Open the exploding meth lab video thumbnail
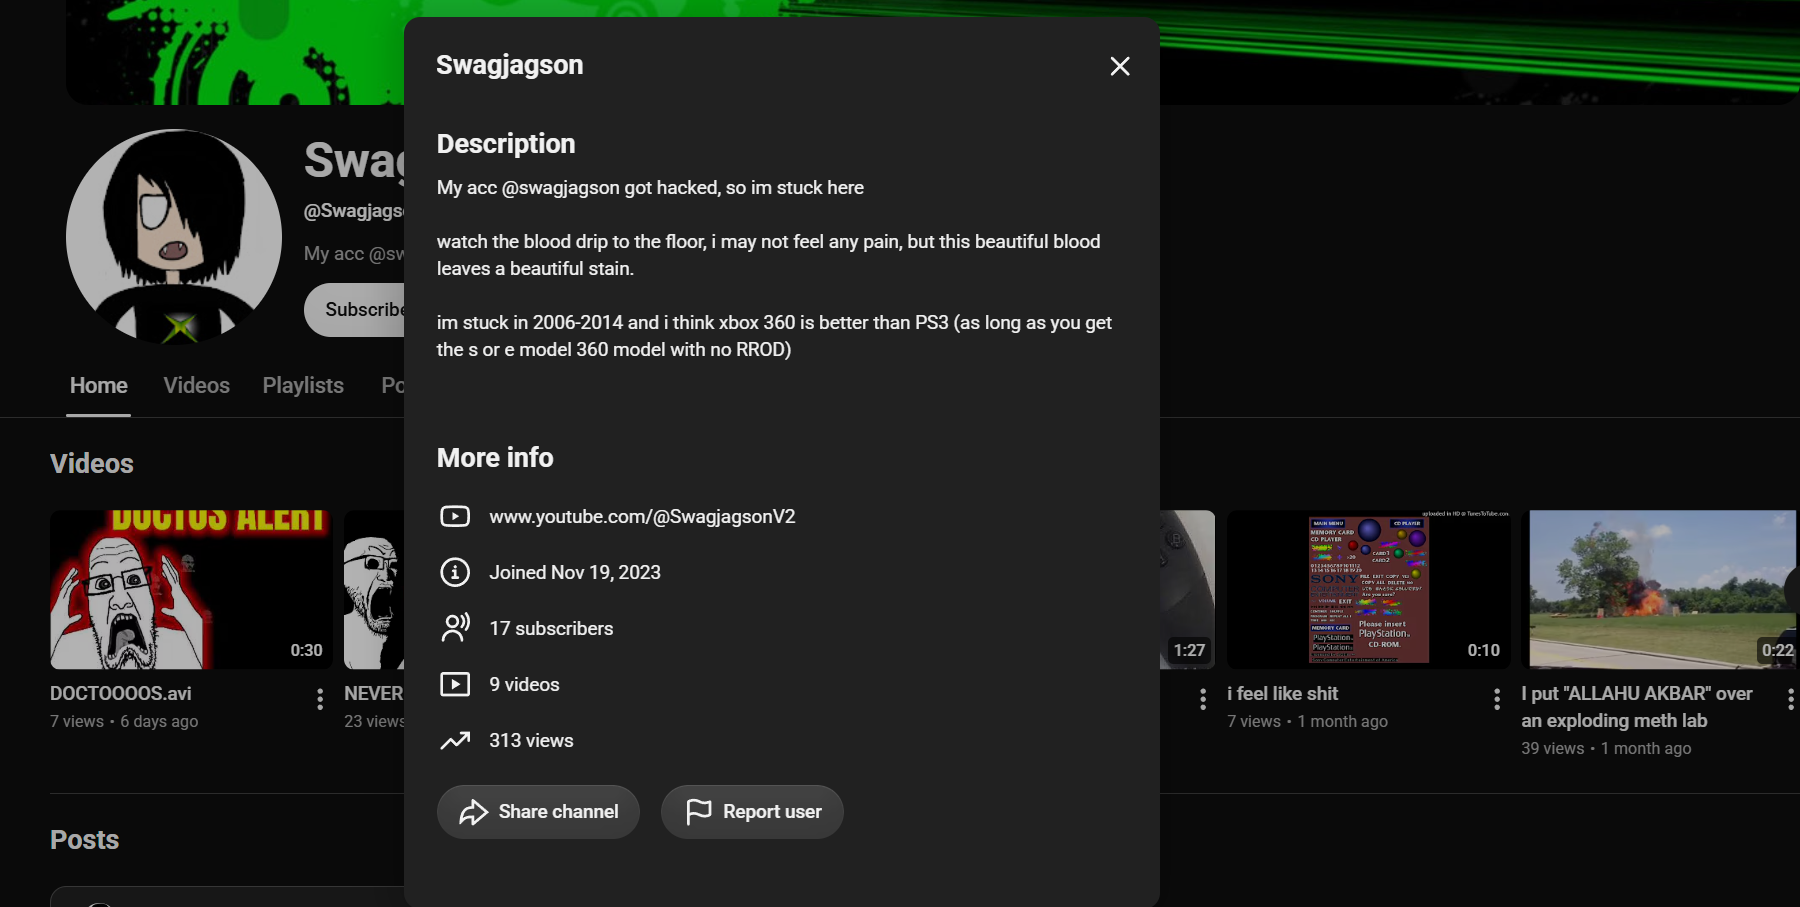This screenshot has height=907, width=1800. coord(1660,590)
